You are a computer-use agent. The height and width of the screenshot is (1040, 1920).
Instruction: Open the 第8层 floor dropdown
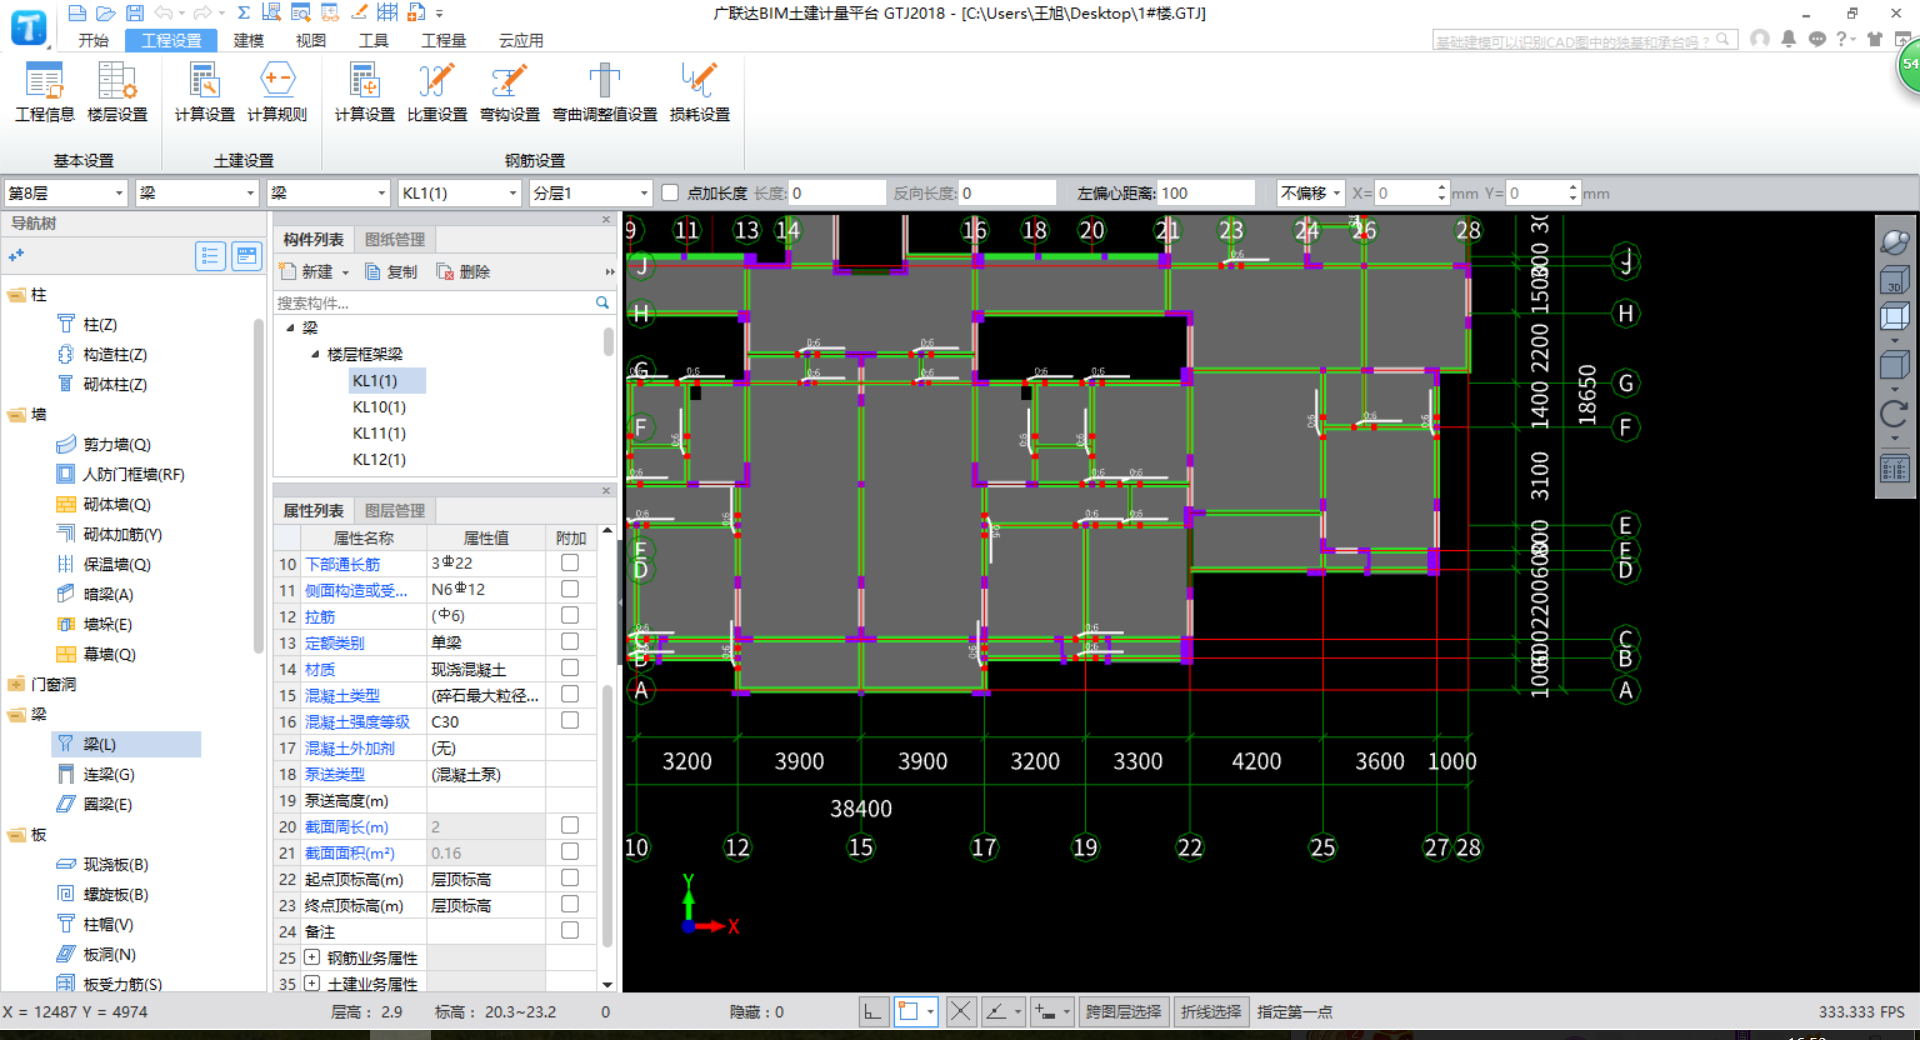click(x=66, y=193)
